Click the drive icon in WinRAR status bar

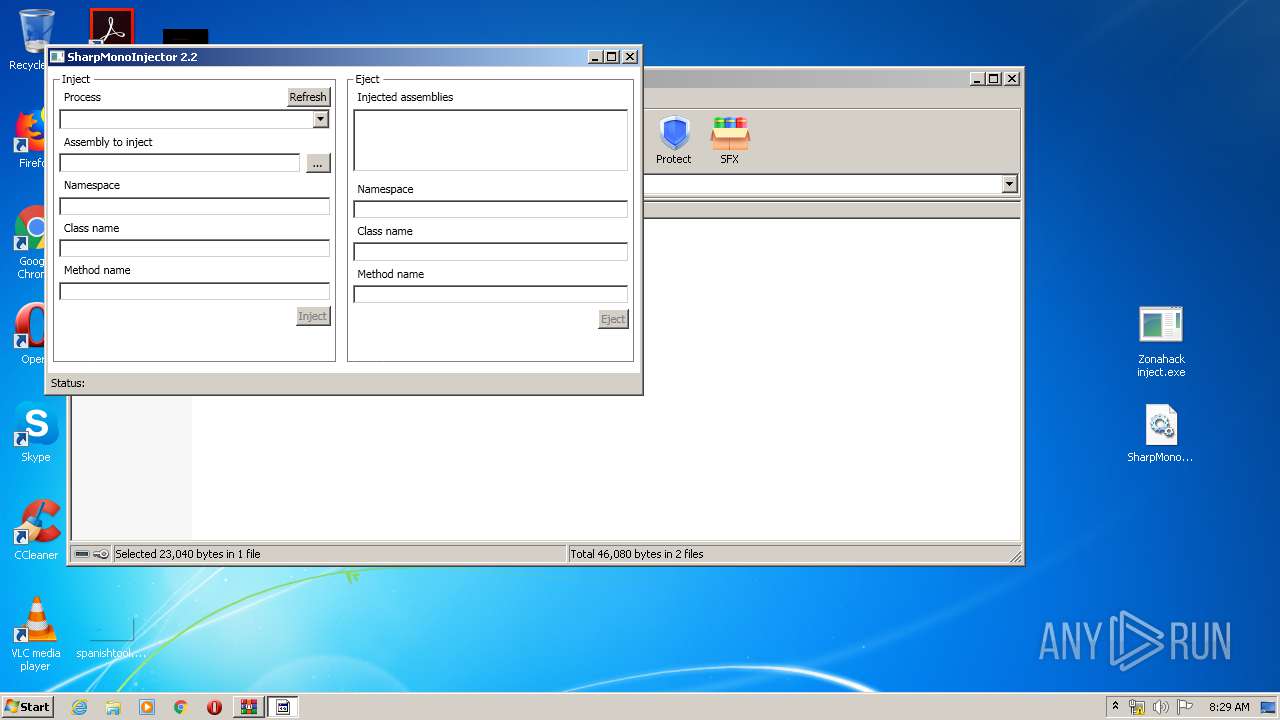82,554
